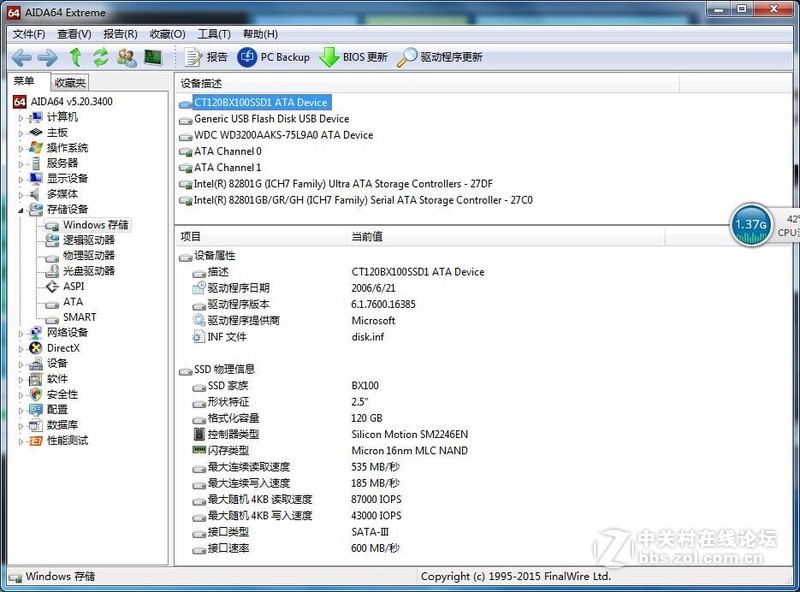
Task: Click the Forward navigation arrow
Action: 47,58
